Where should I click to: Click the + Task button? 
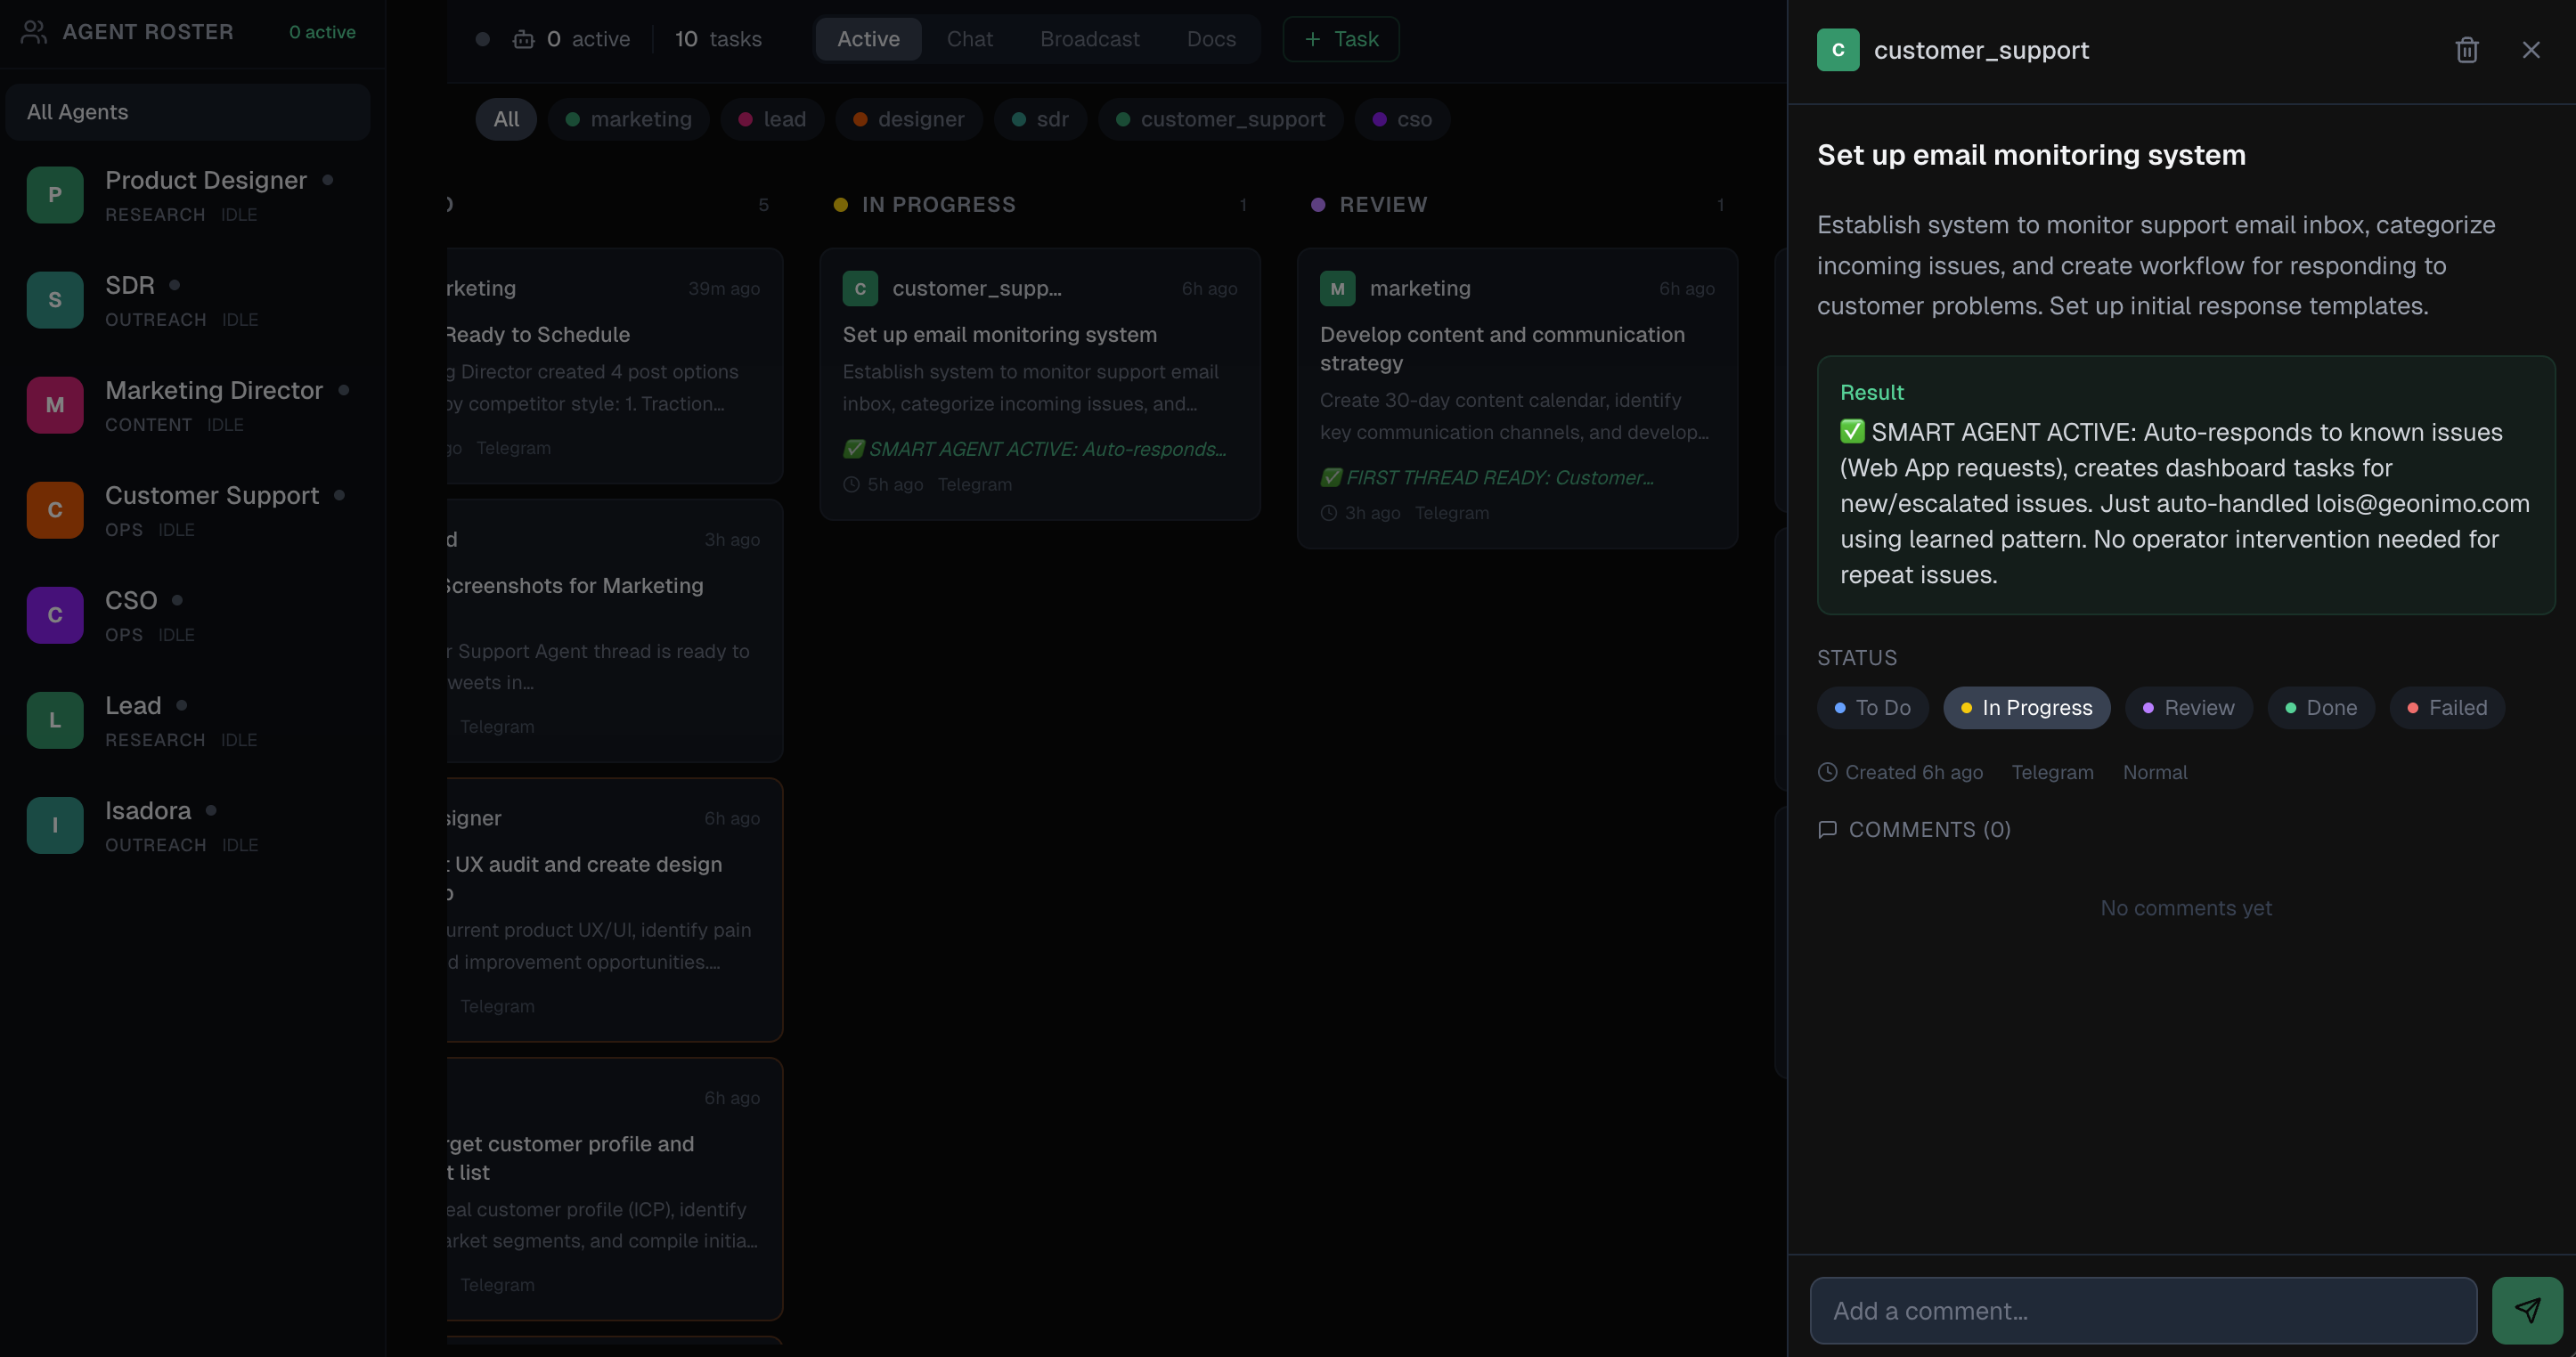click(x=1340, y=39)
